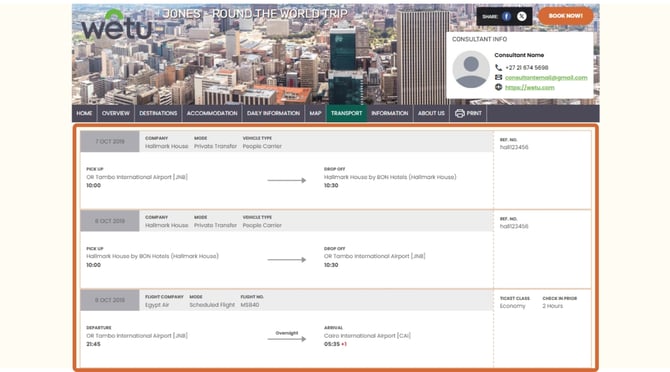Viewport: 670px width, 372px height.
Task: Click the Jones Round the World Trip title
Action: (255, 14)
